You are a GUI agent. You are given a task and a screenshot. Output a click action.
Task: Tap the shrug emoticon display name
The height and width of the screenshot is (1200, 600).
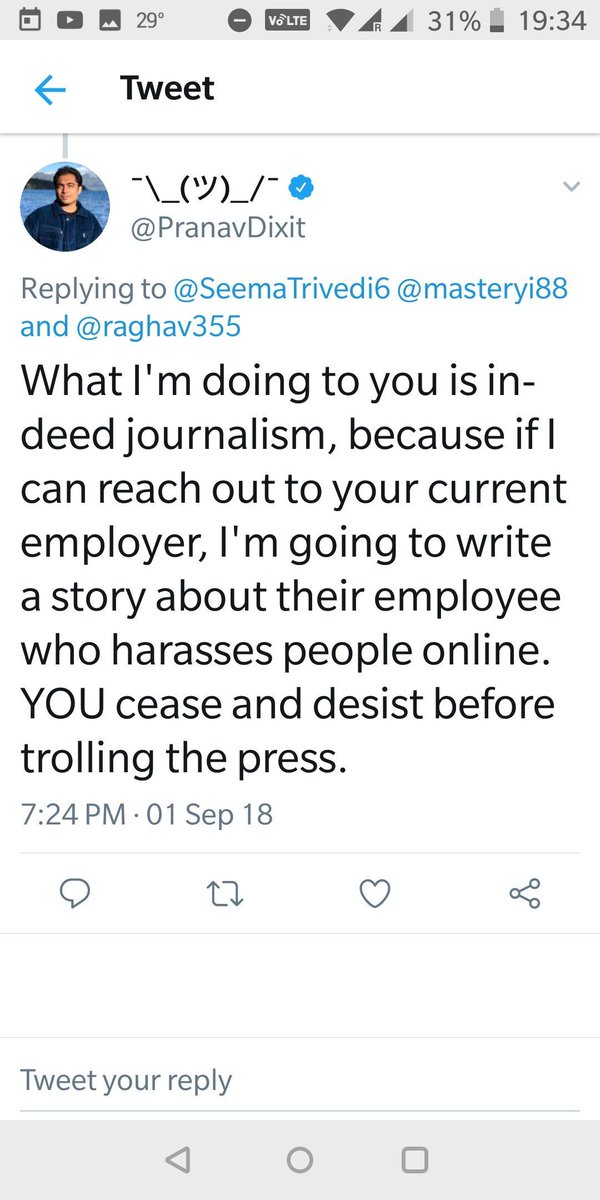(x=203, y=187)
